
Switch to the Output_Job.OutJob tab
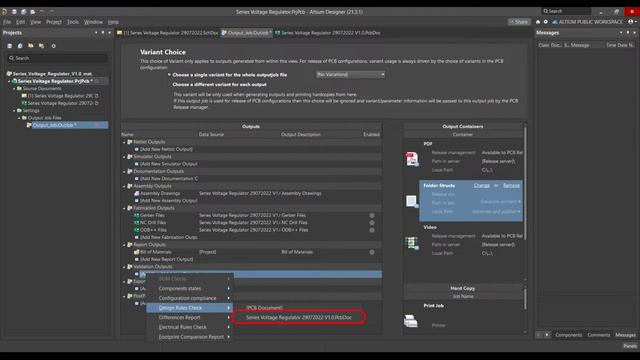(247, 33)
